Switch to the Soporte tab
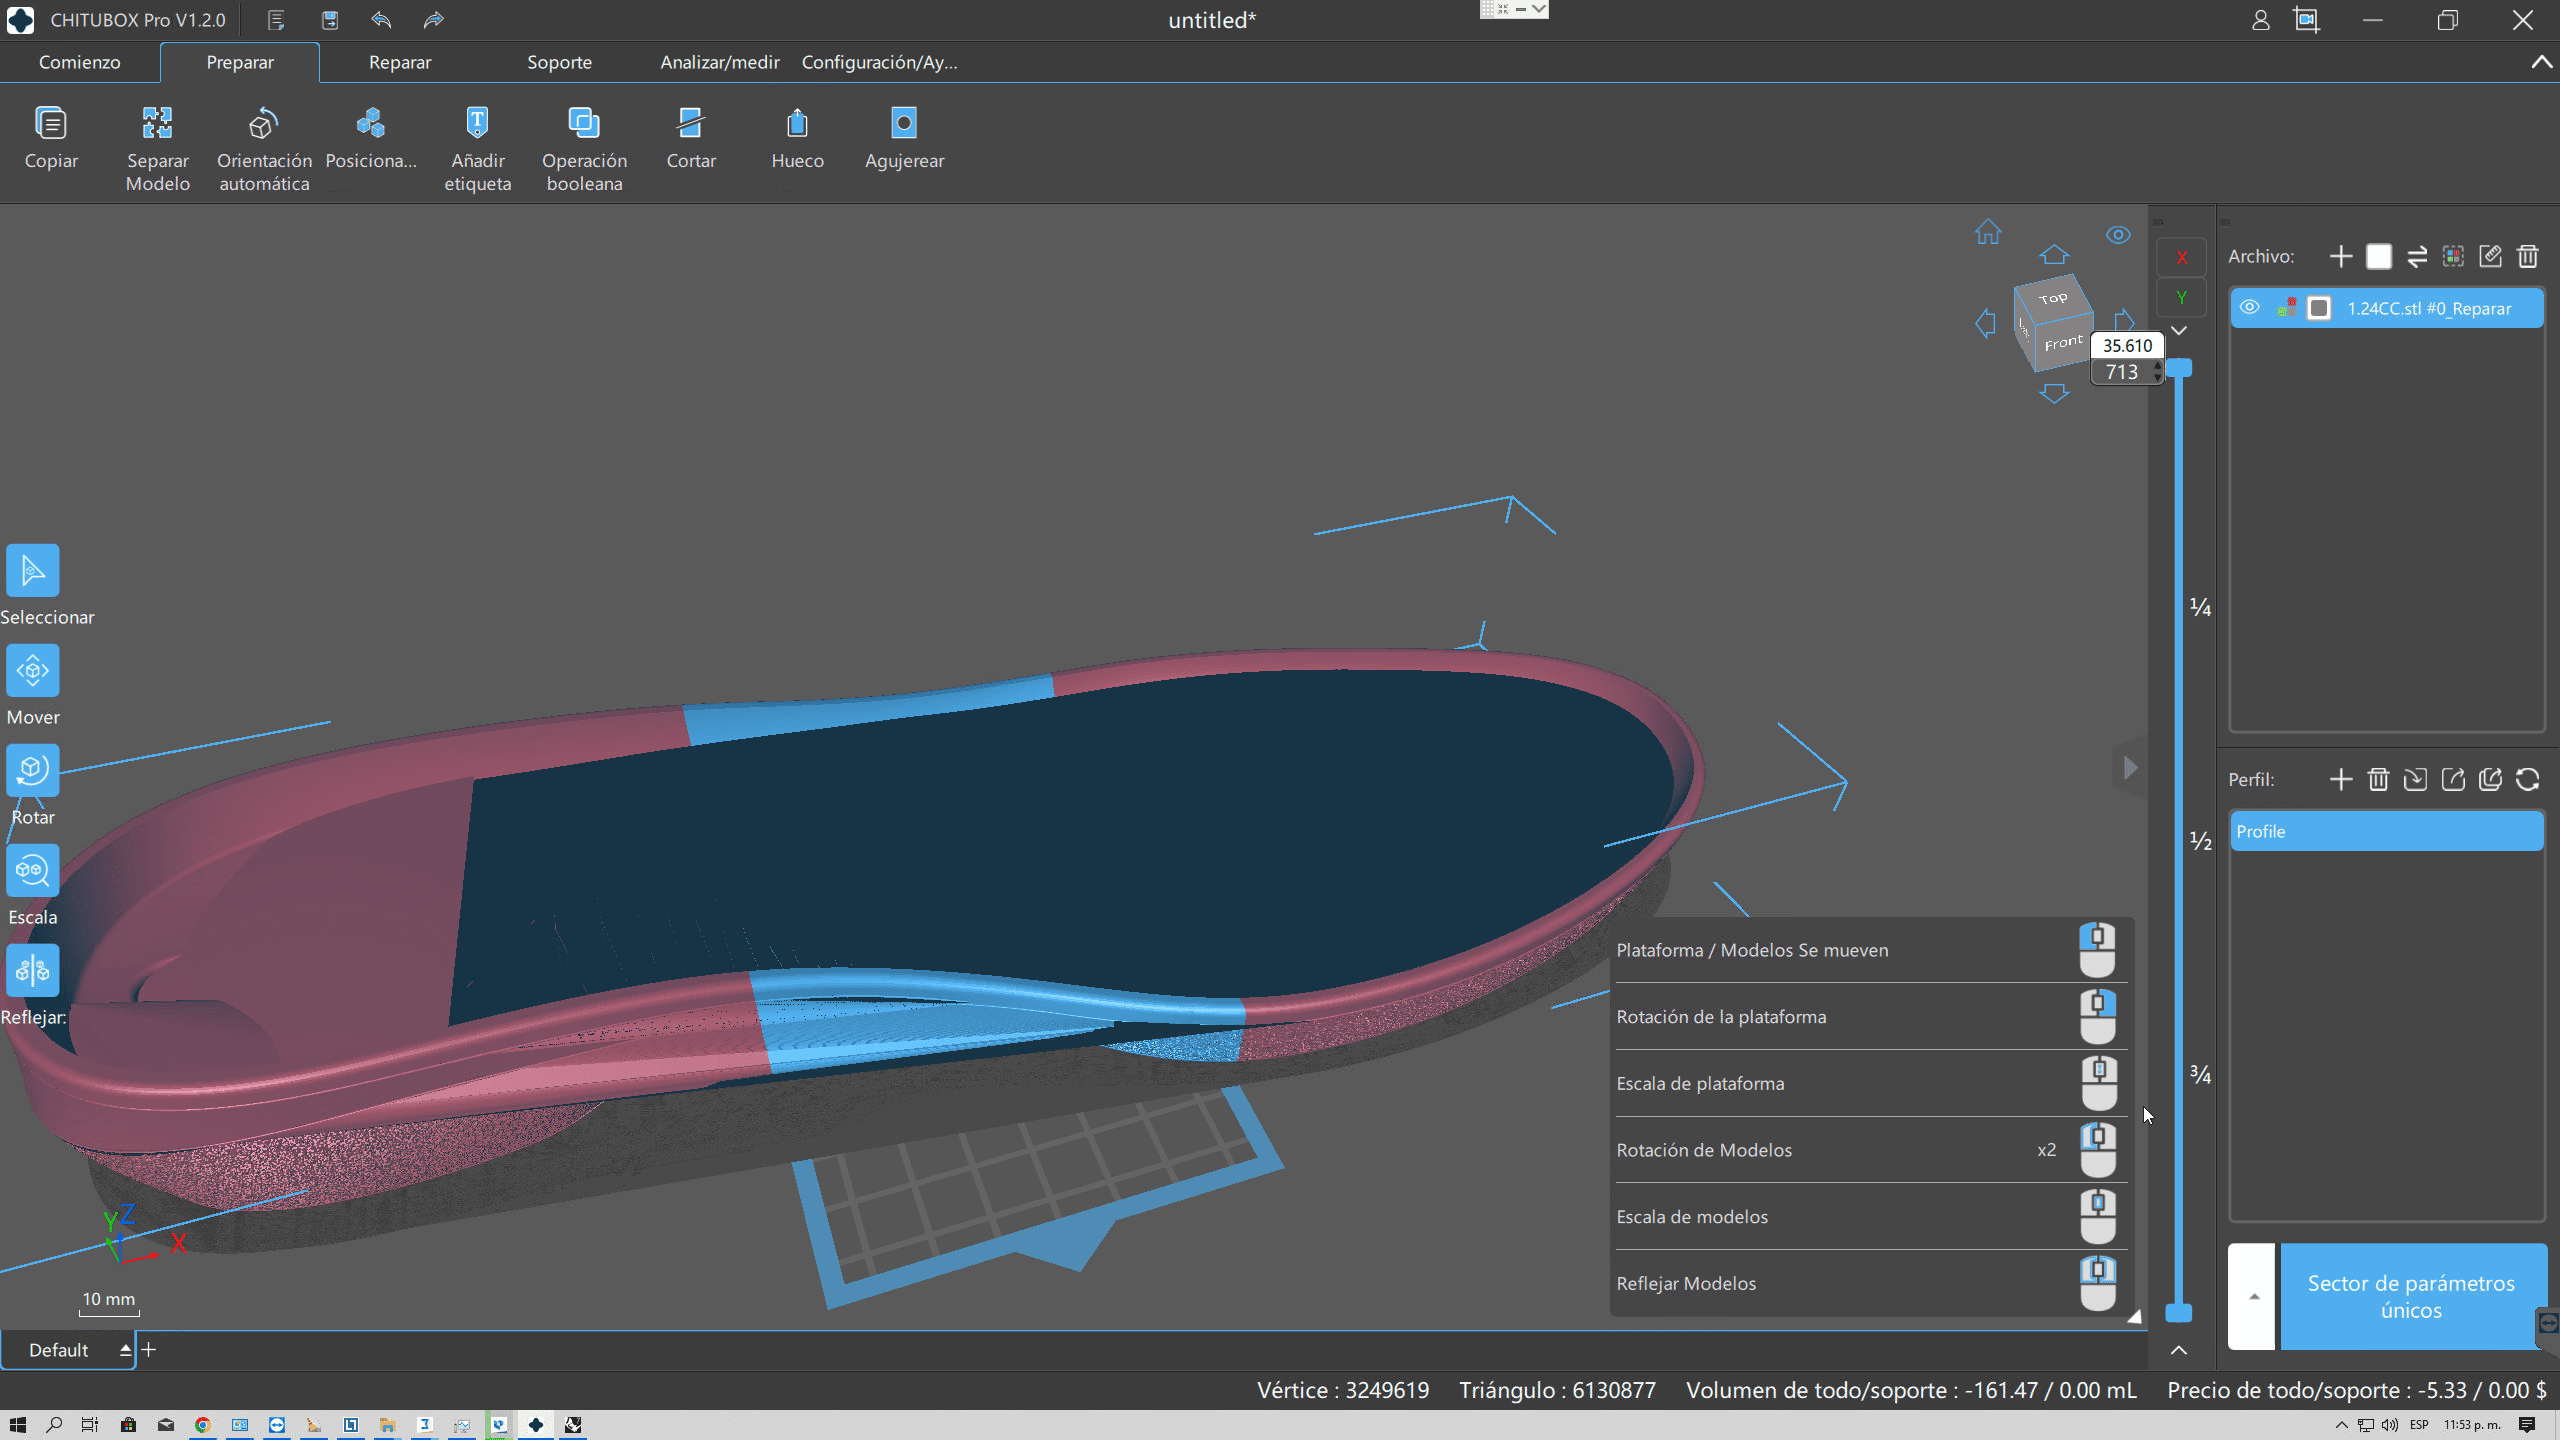Screen dimensions: 2560x1440 click(559, 62)
